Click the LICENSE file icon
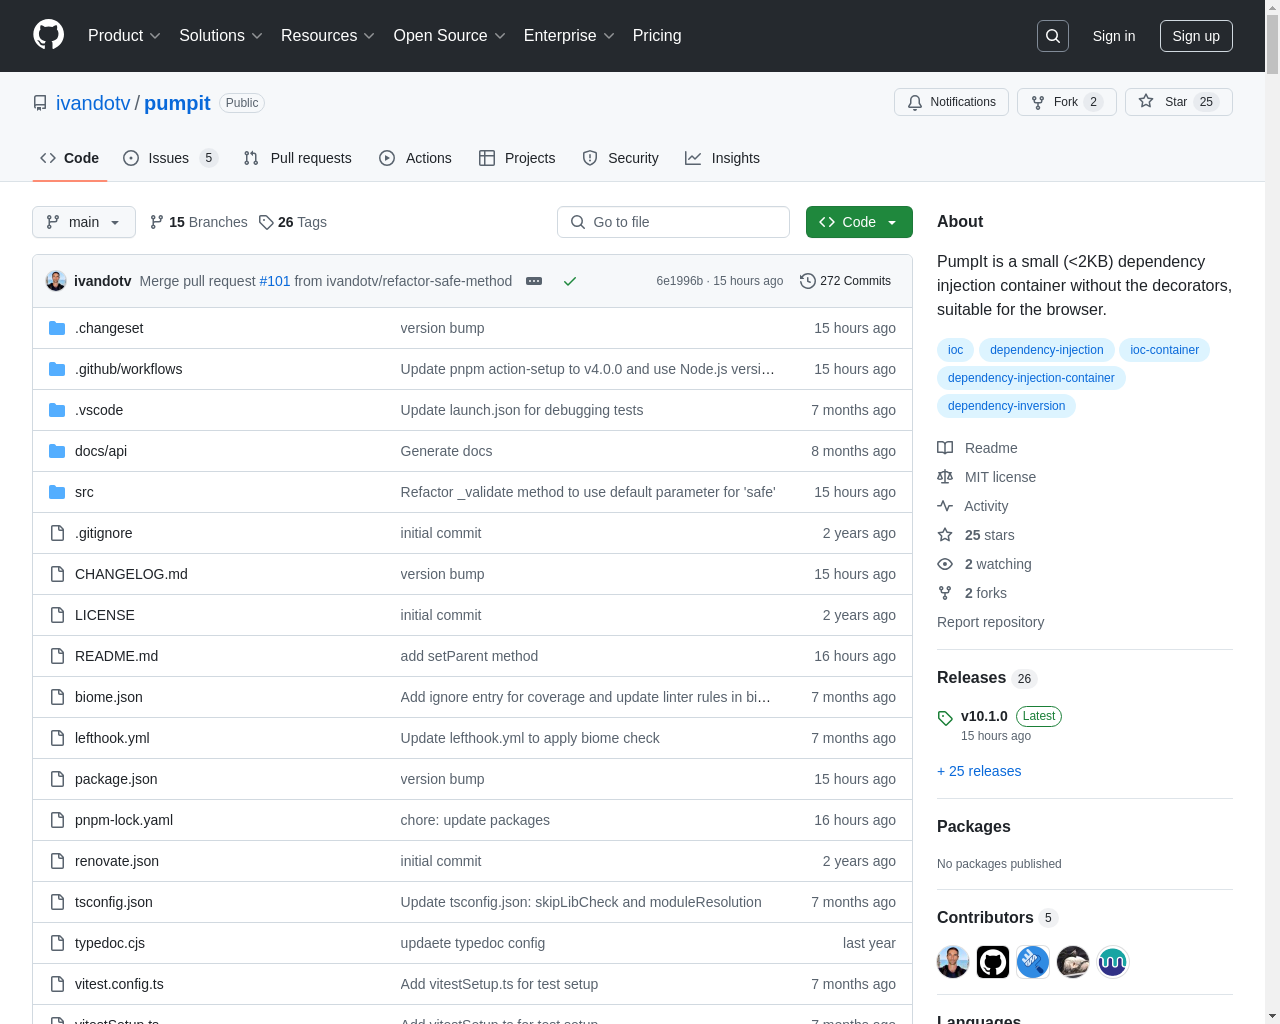Image resolution: width=1280 pixels, height=1024 pixels. coord(57,615)
